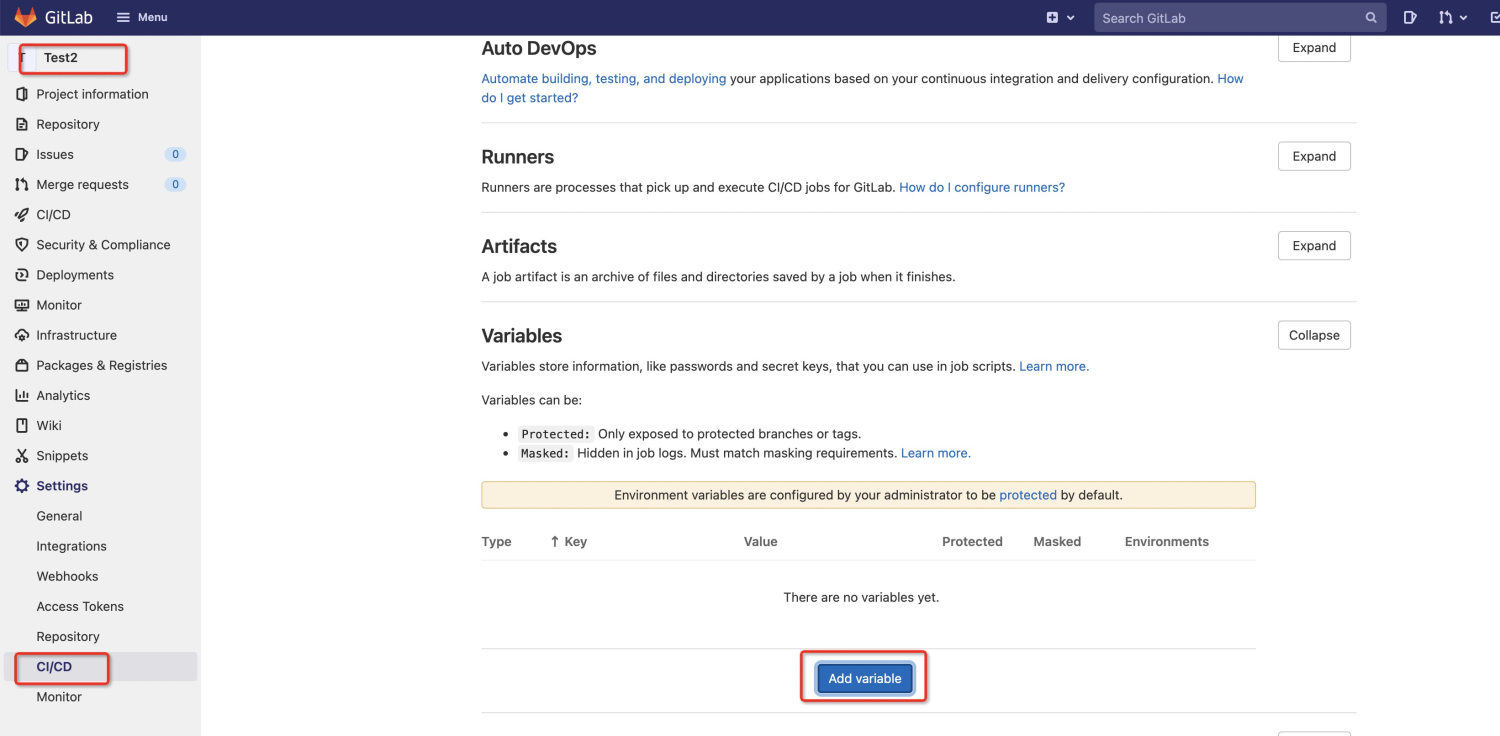The height and width of the screenshot is (736, 1500).
Task: Click the Project information sidebar icon
Action: coord(22,94)
